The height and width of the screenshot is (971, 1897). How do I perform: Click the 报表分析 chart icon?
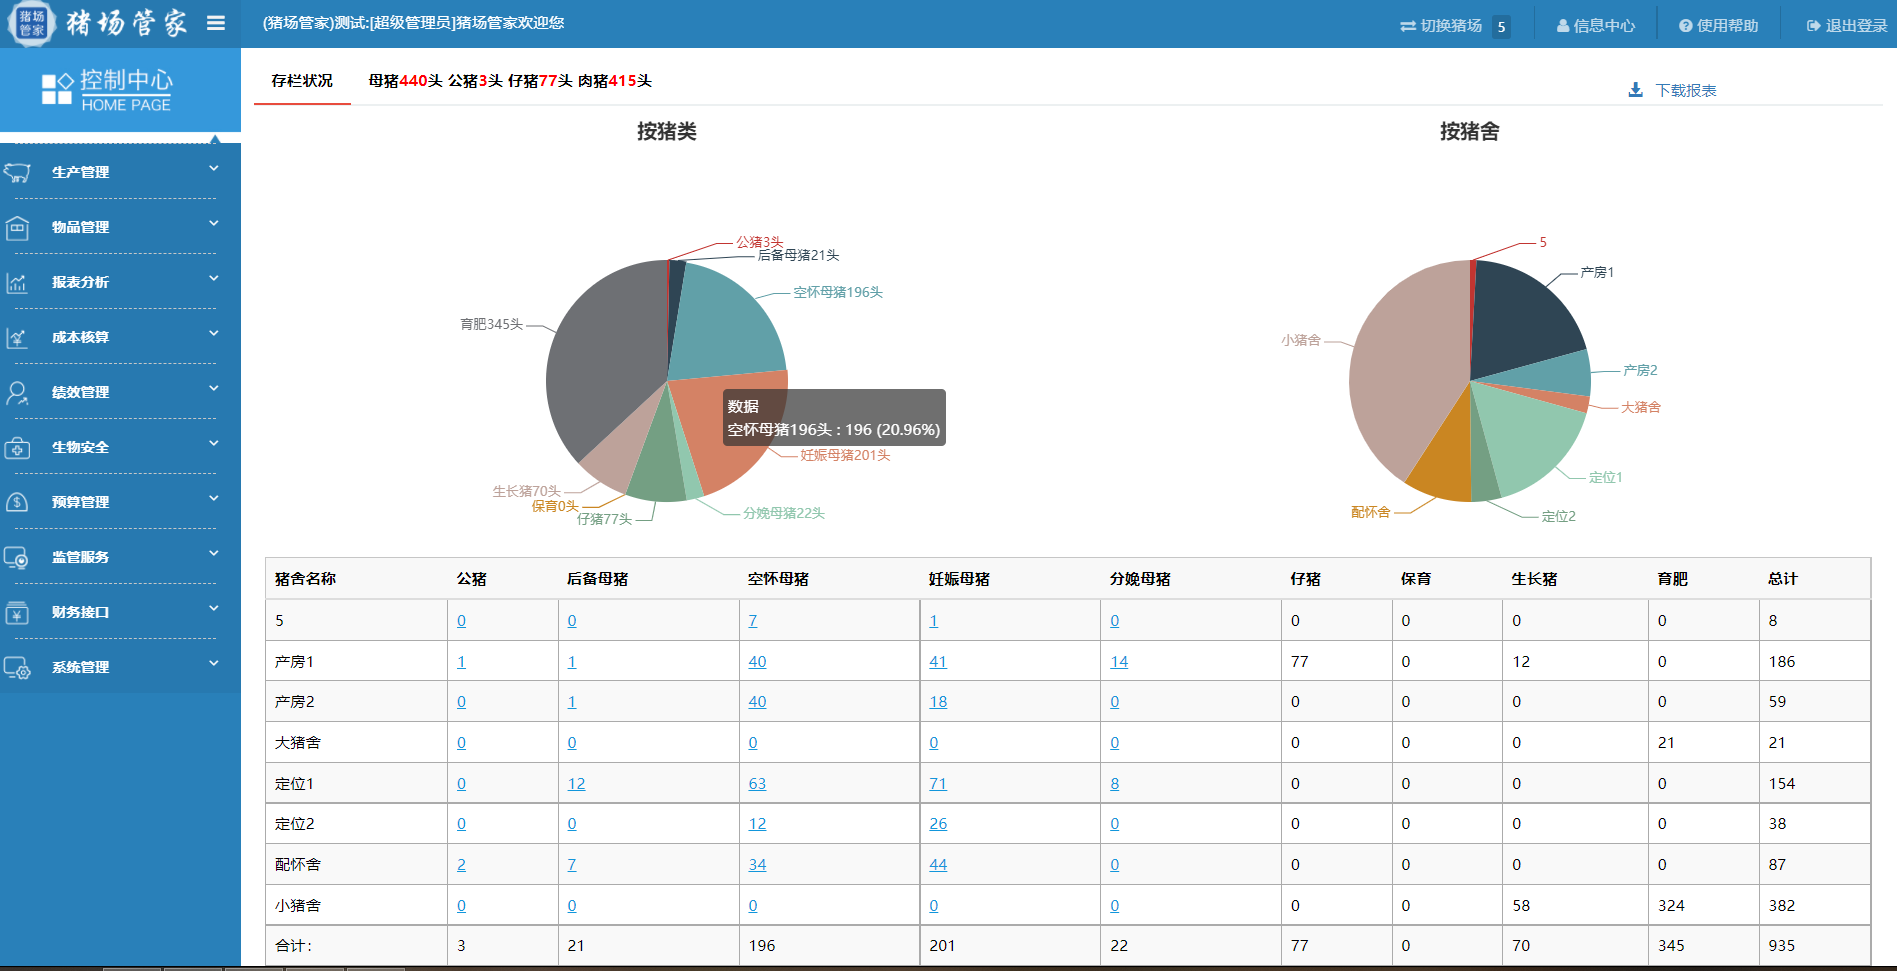17,283
